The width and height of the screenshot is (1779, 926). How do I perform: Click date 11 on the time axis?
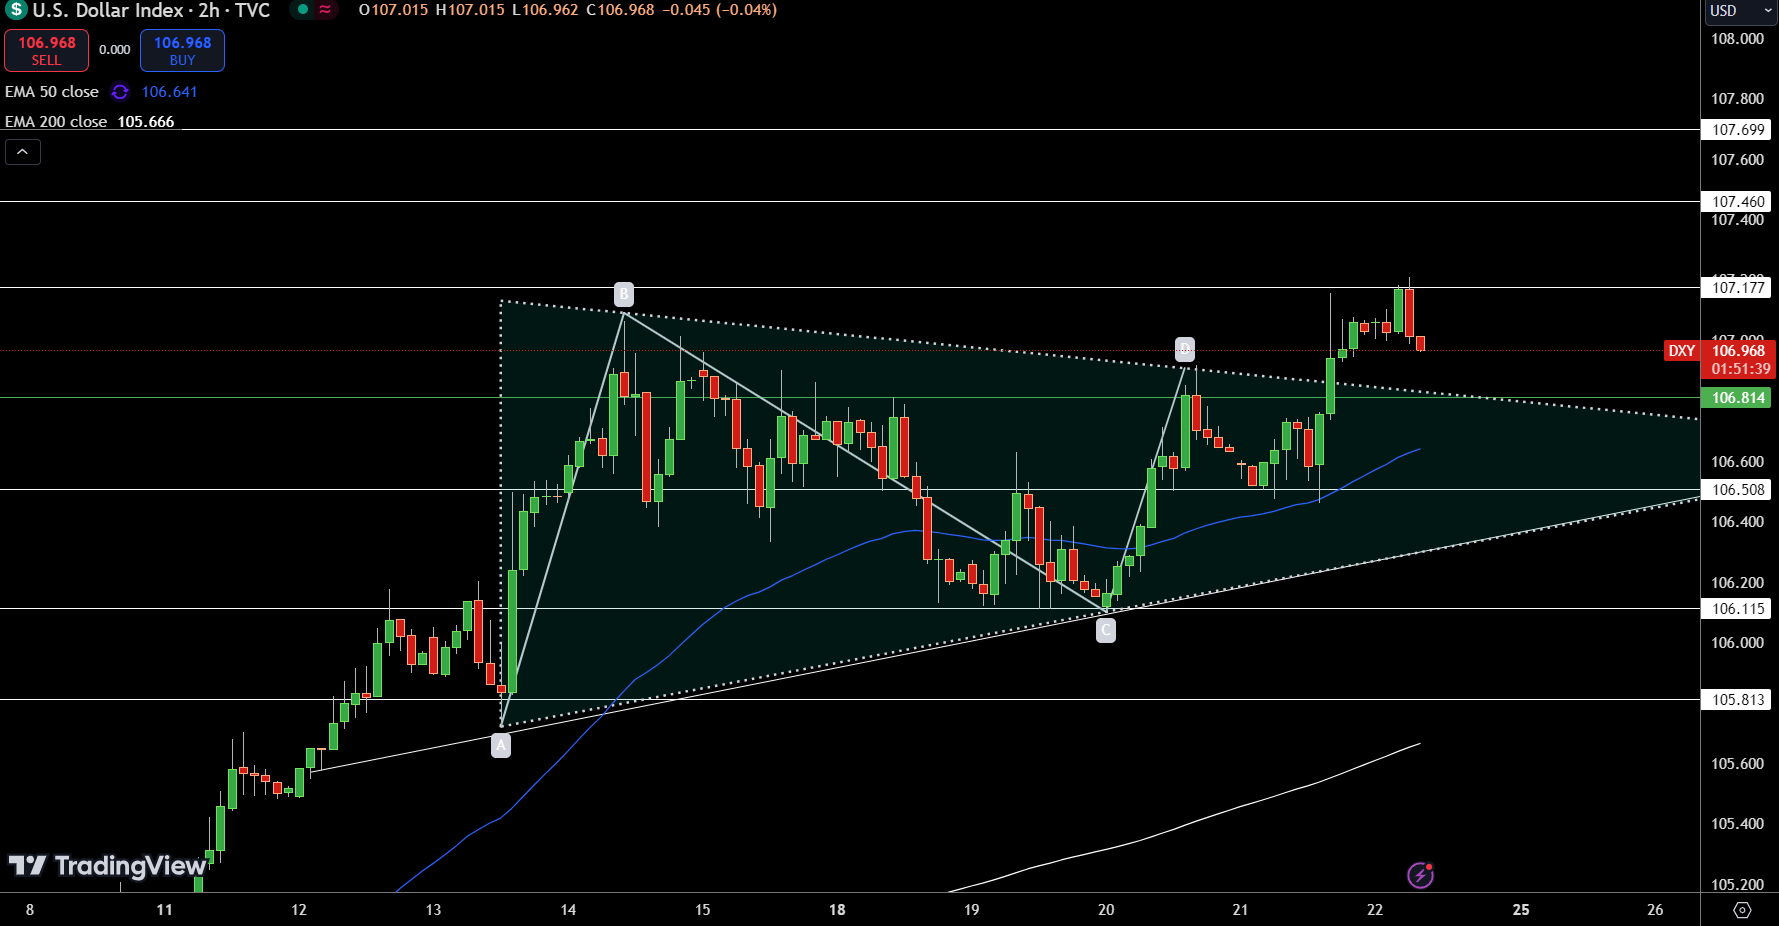[x=164, y=910]
